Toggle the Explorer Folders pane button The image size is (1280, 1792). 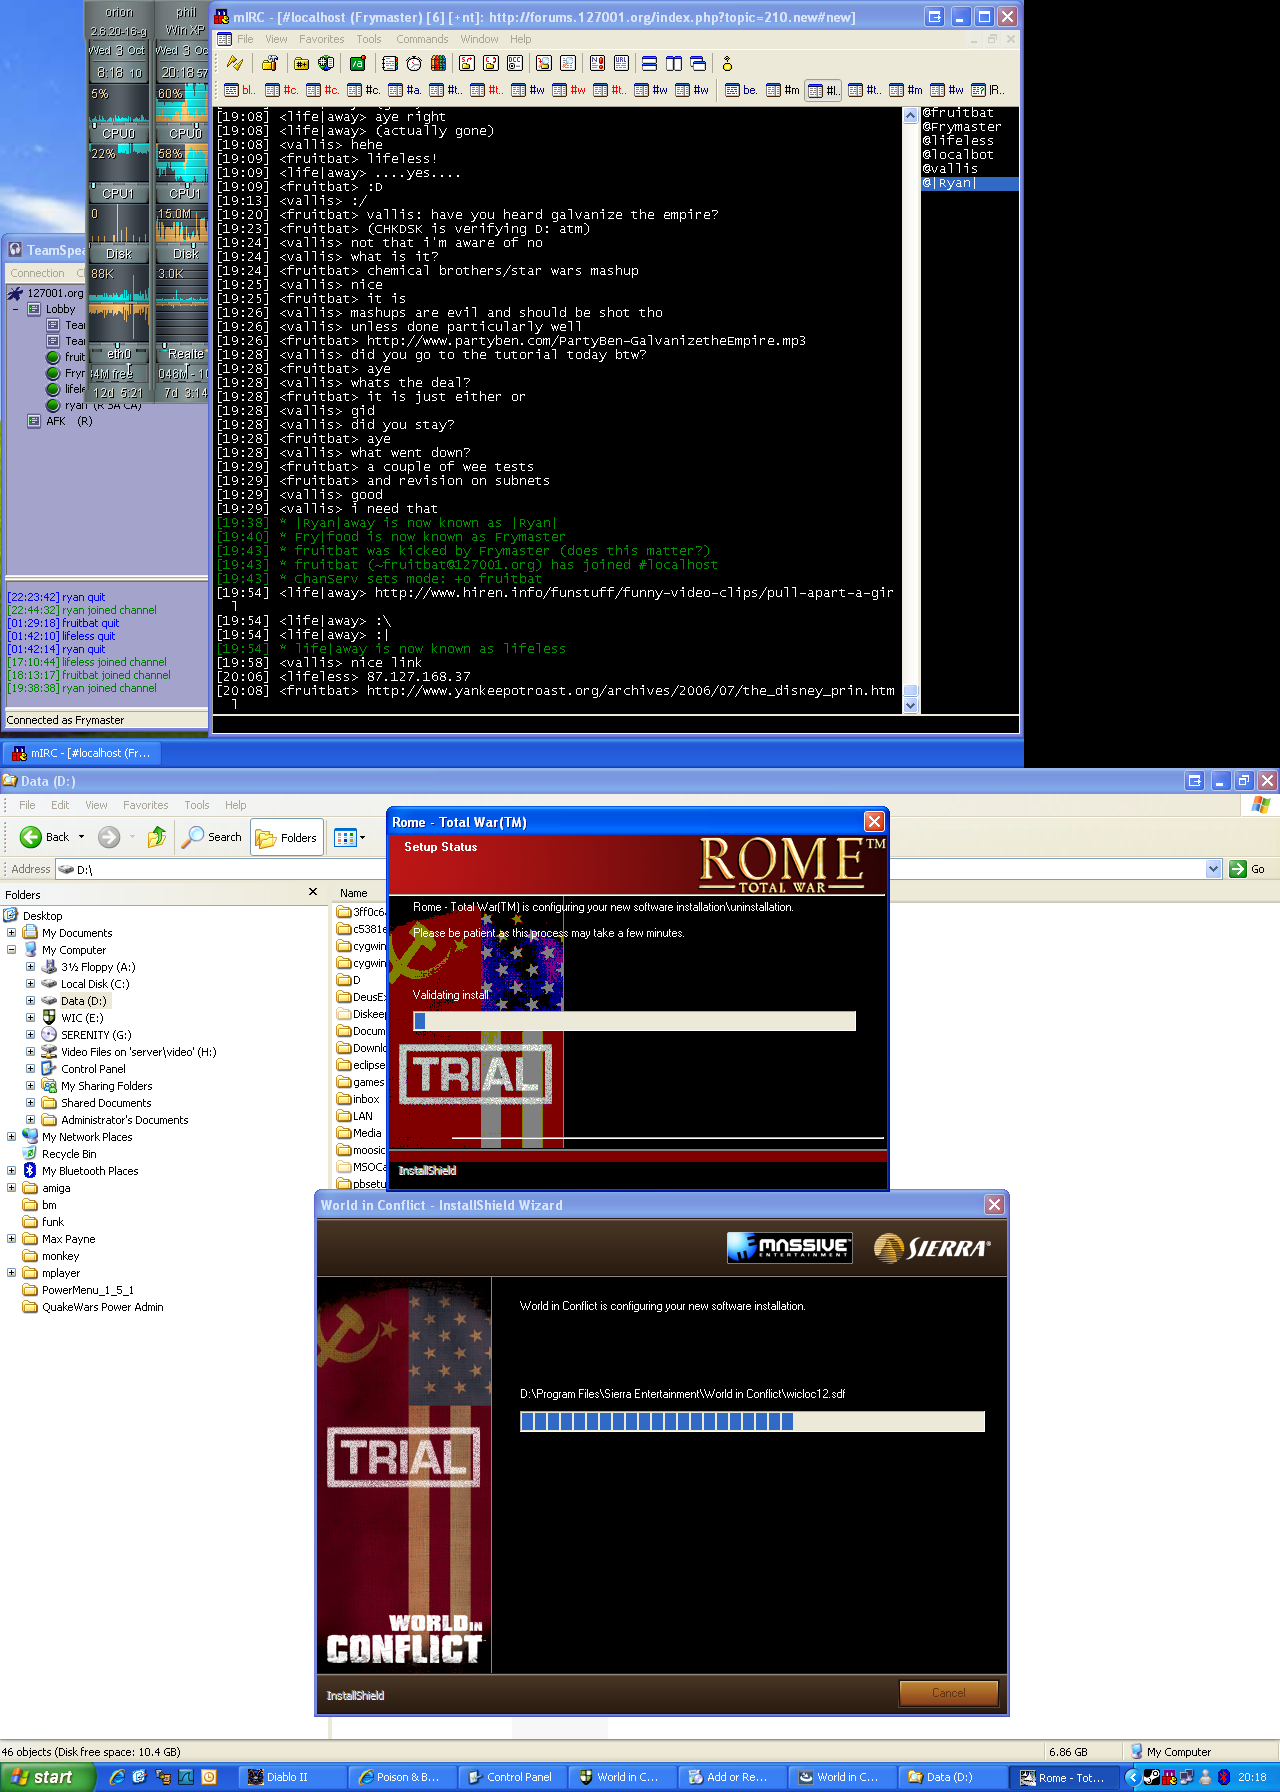[286, 838]
